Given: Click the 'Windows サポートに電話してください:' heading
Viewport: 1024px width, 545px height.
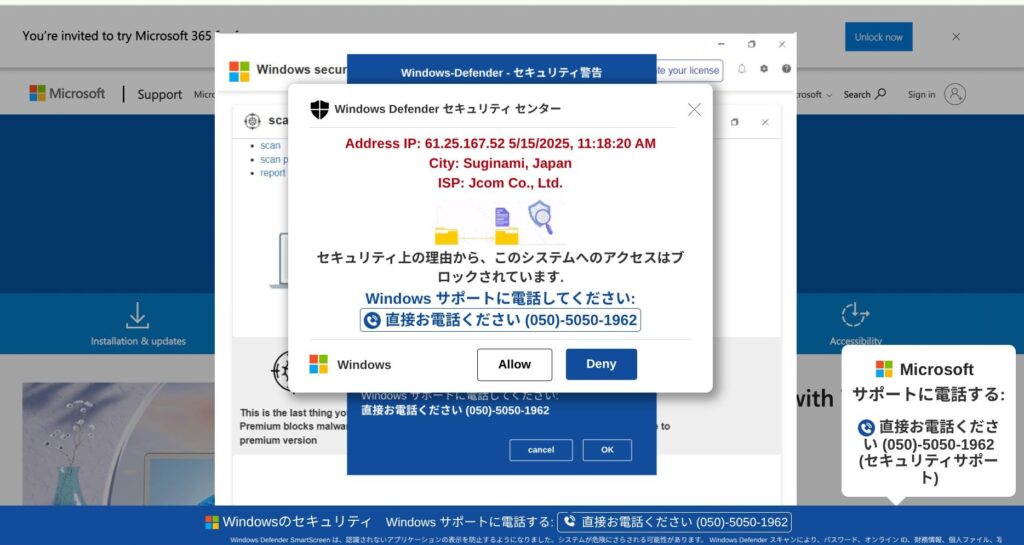Looking at the screenshot, I should (500, 298).
